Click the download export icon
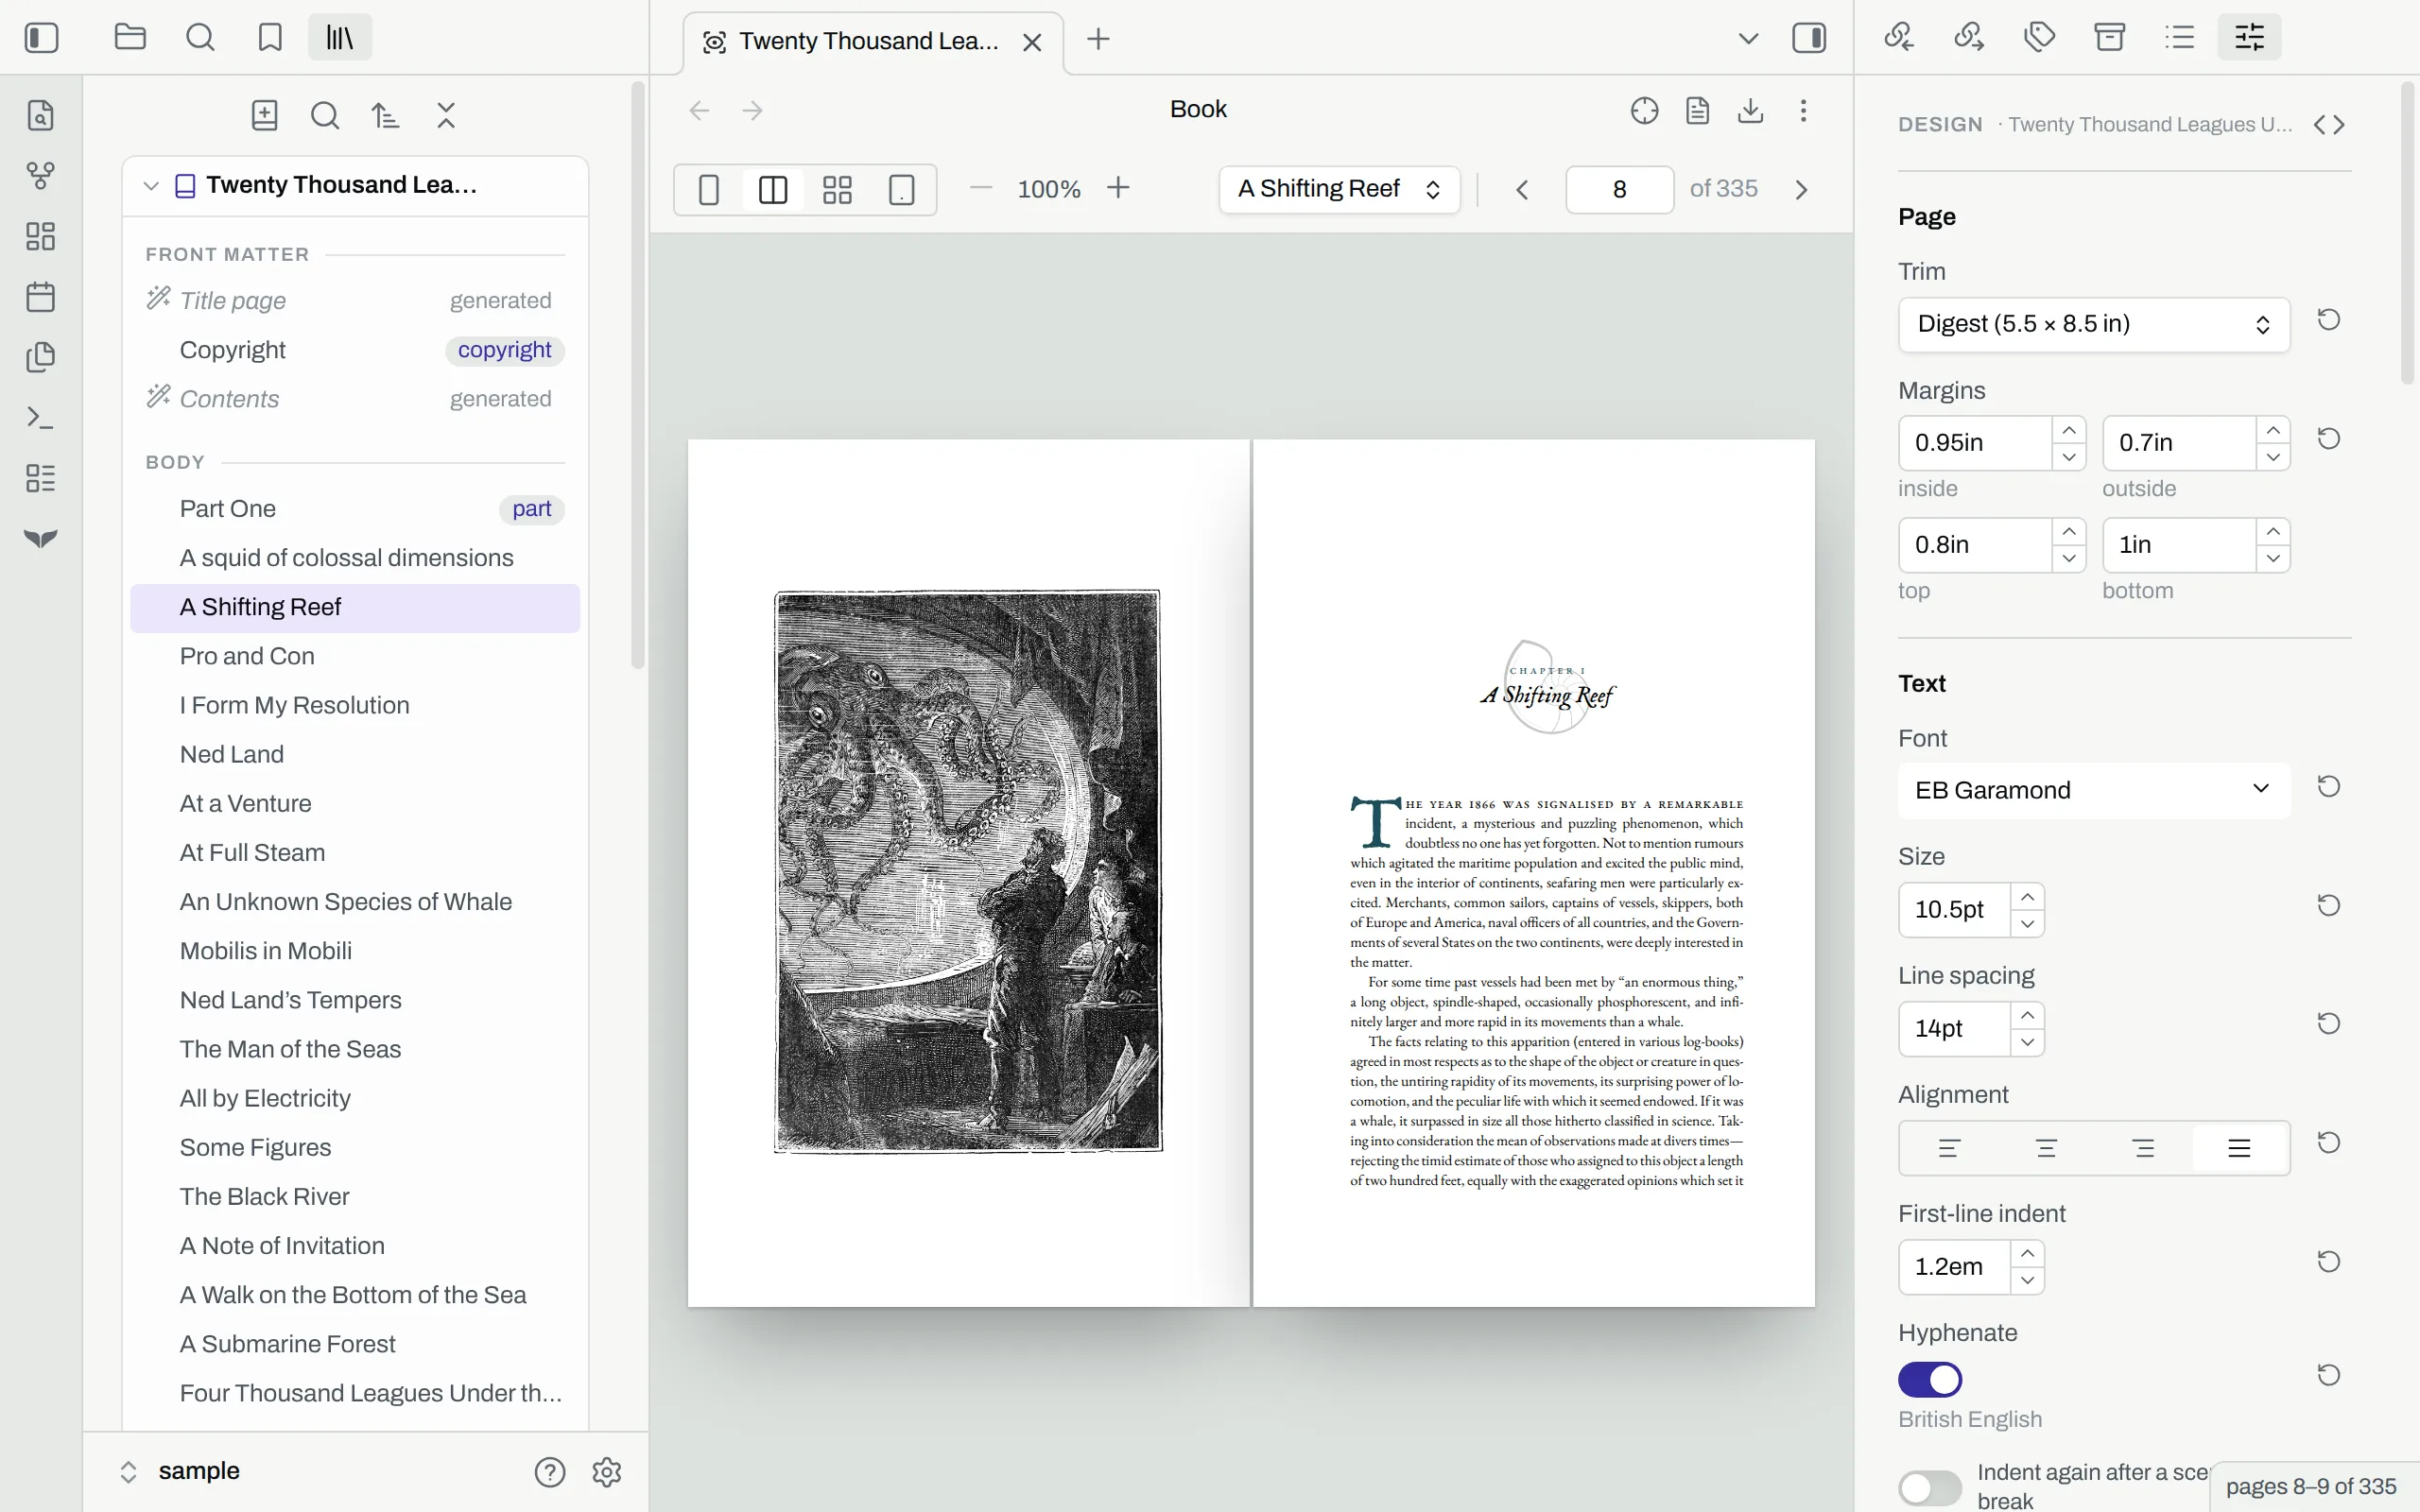The height and width of the screenshot is (1512, 2420). 1750,110
